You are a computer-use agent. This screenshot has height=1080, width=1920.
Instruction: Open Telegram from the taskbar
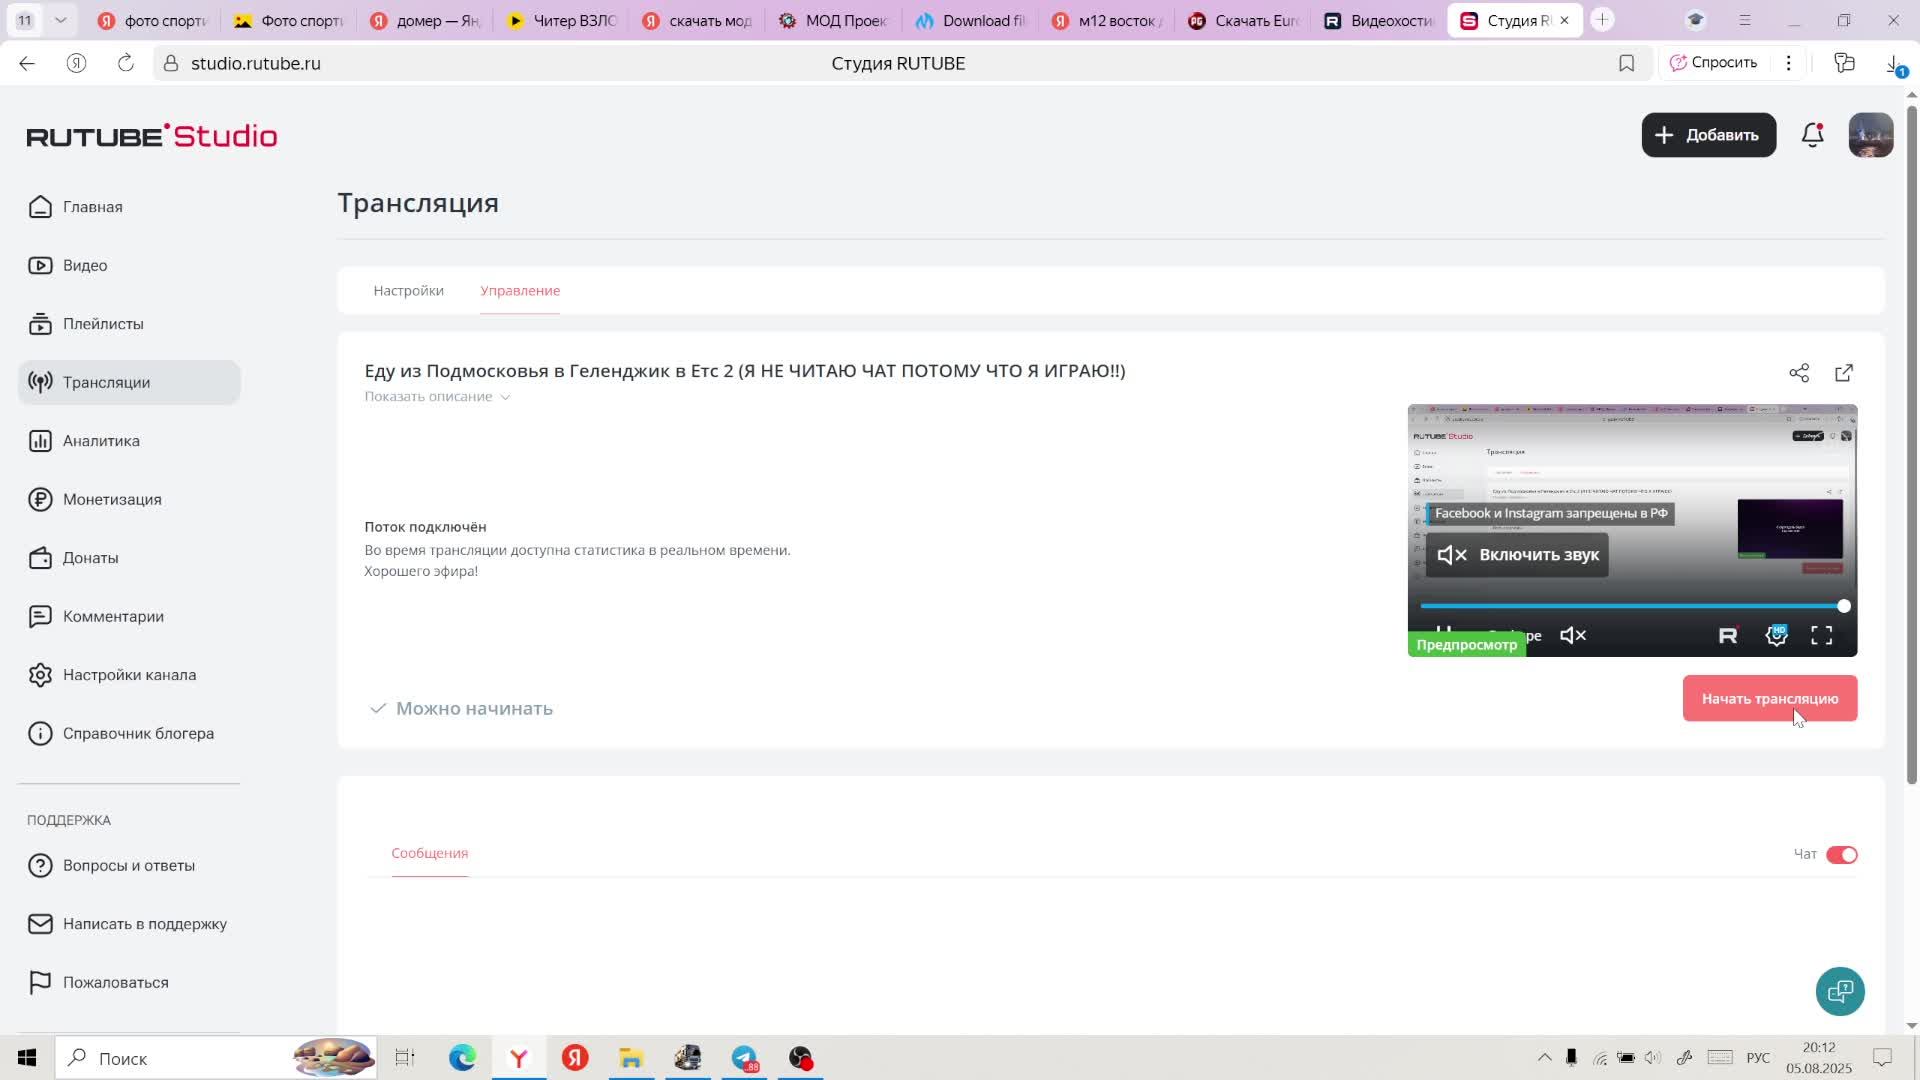tap(744, 1058)
